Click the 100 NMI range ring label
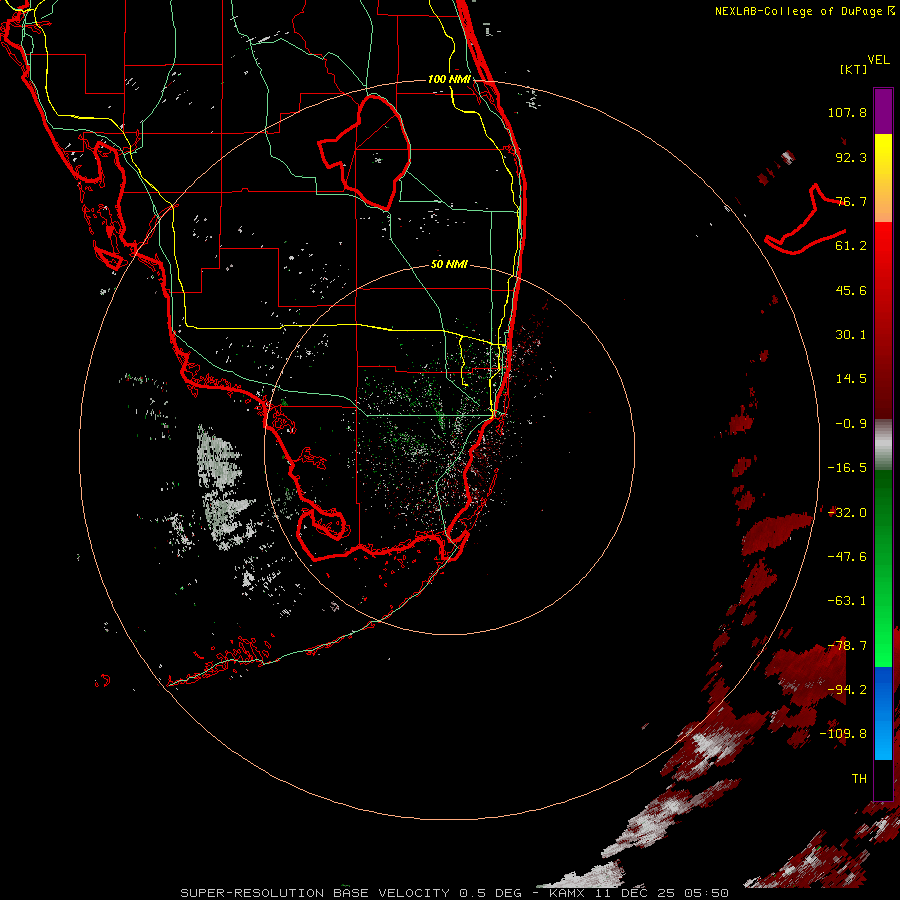 point(449,79)
